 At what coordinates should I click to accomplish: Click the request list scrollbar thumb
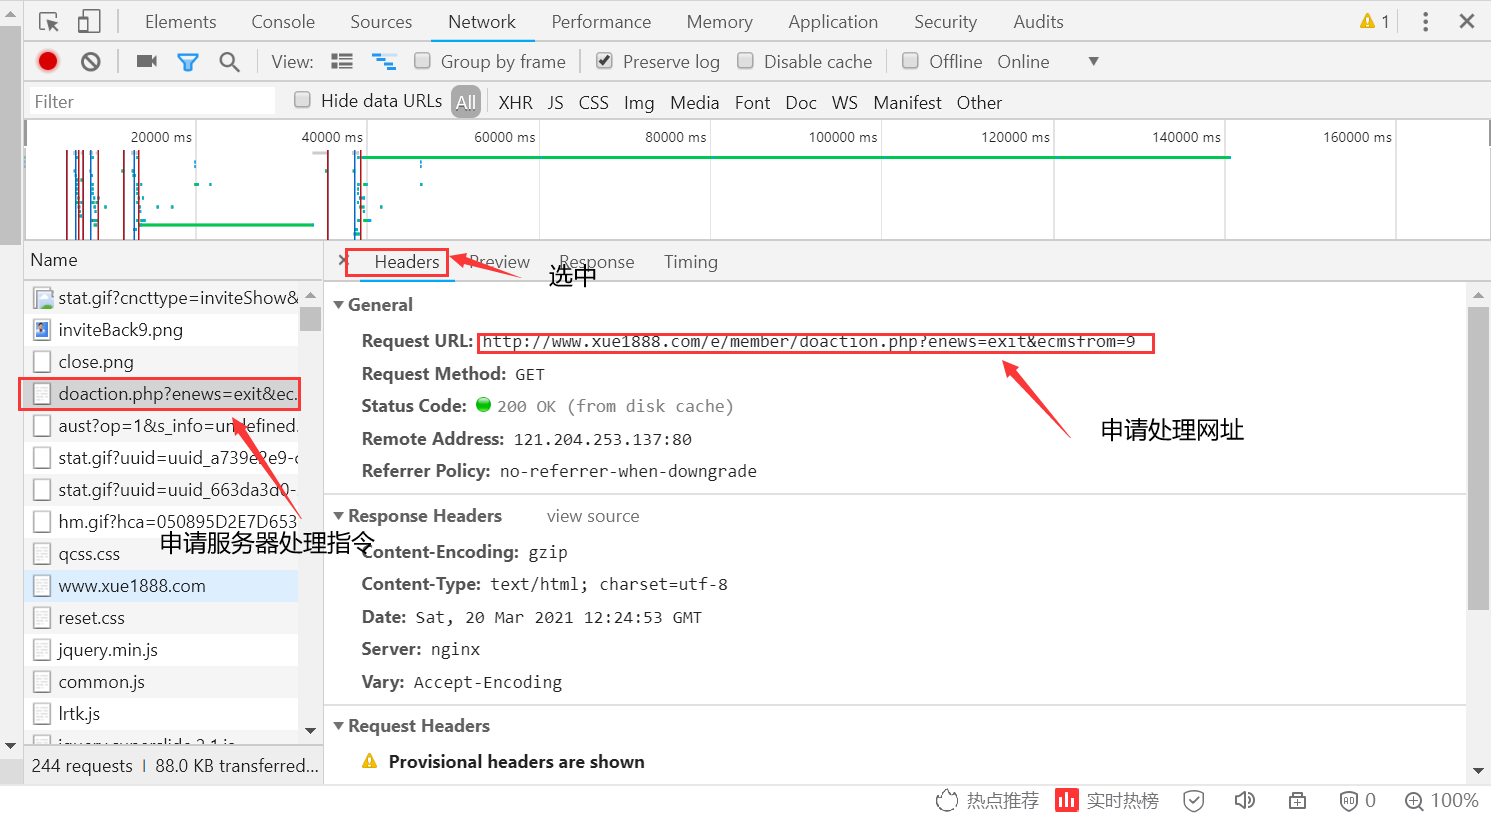[311, 318]
